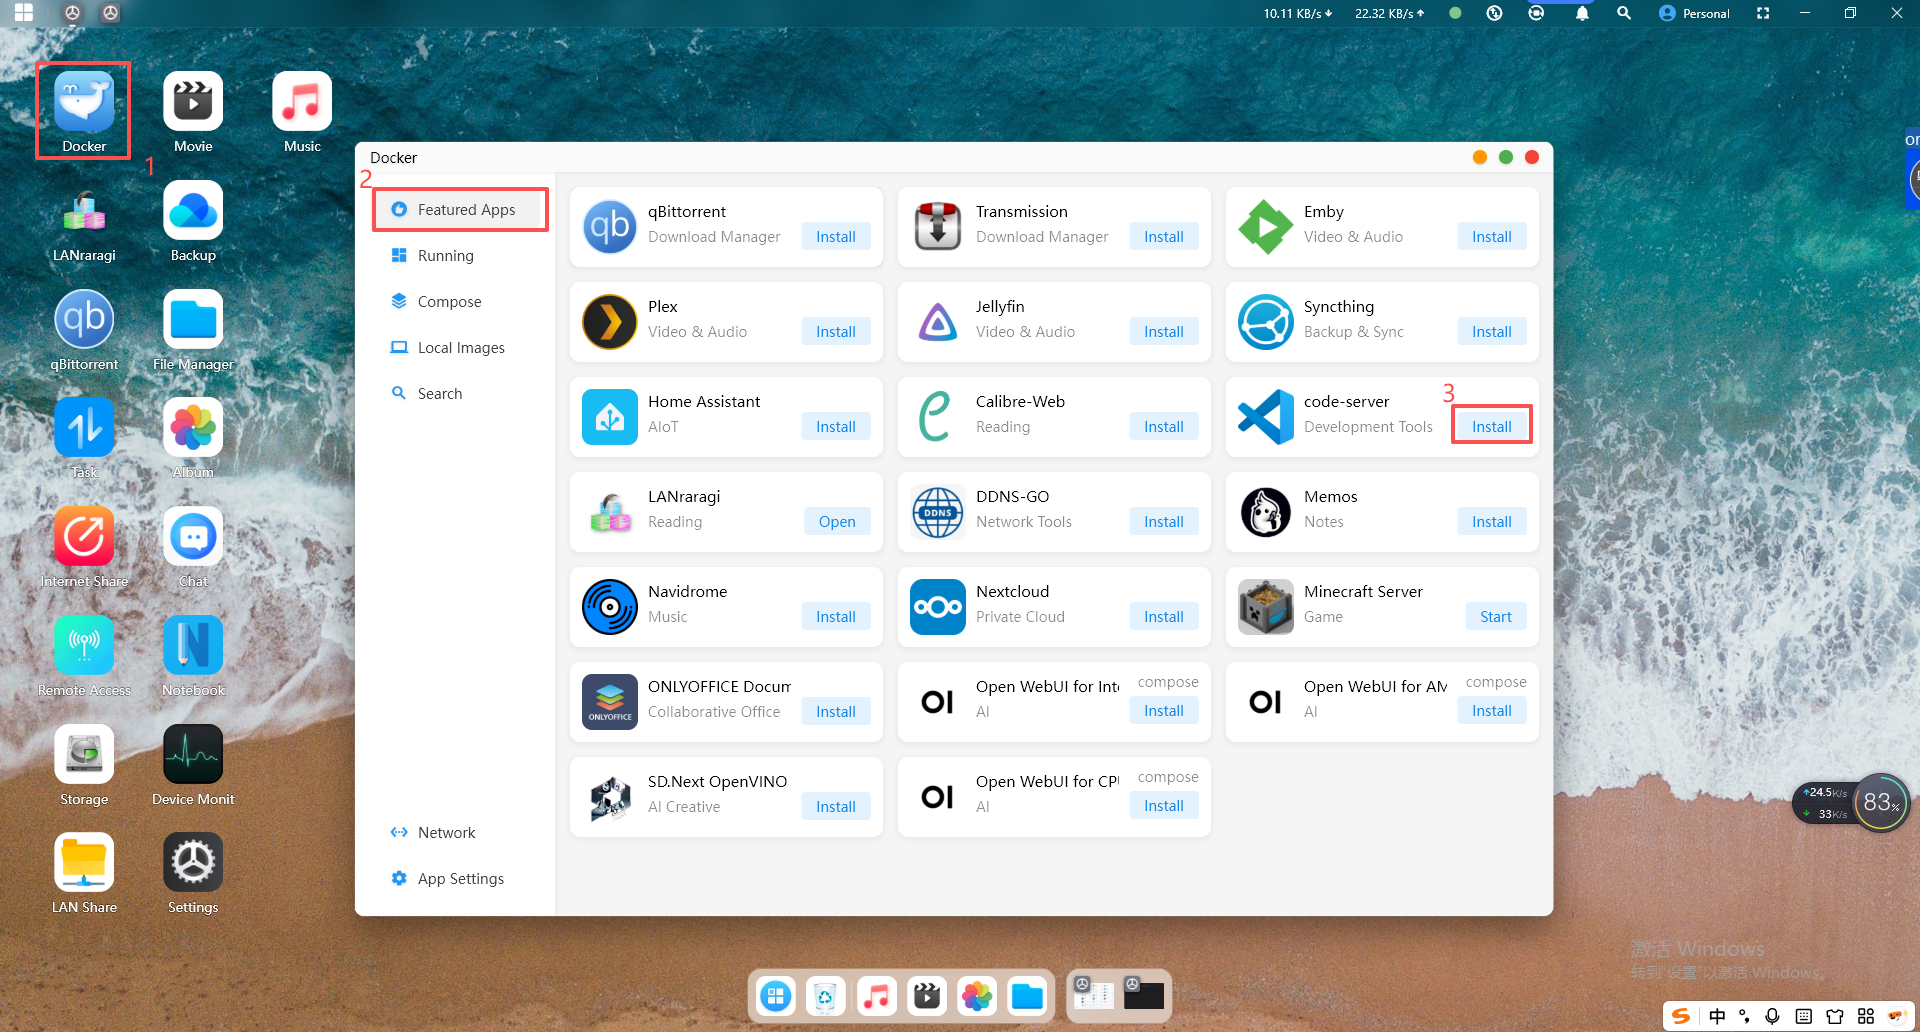Open the launchpad icon in the dock
1920x1032 pixels.
tap(776, 996)
